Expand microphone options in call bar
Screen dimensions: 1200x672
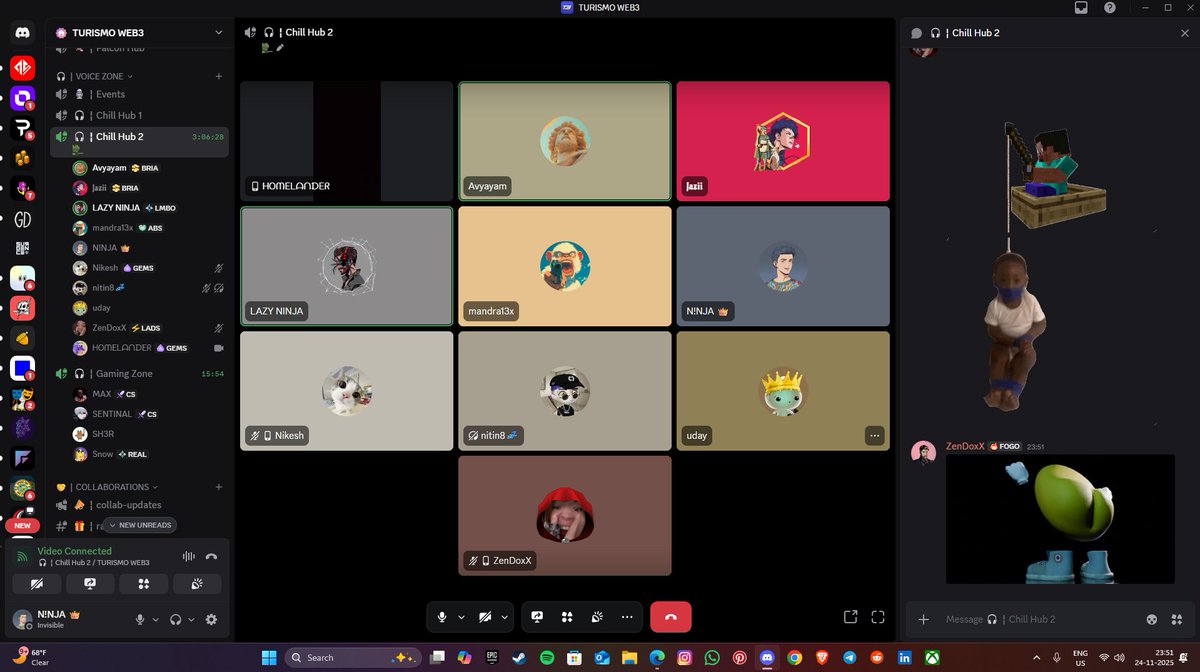point(461,617)
